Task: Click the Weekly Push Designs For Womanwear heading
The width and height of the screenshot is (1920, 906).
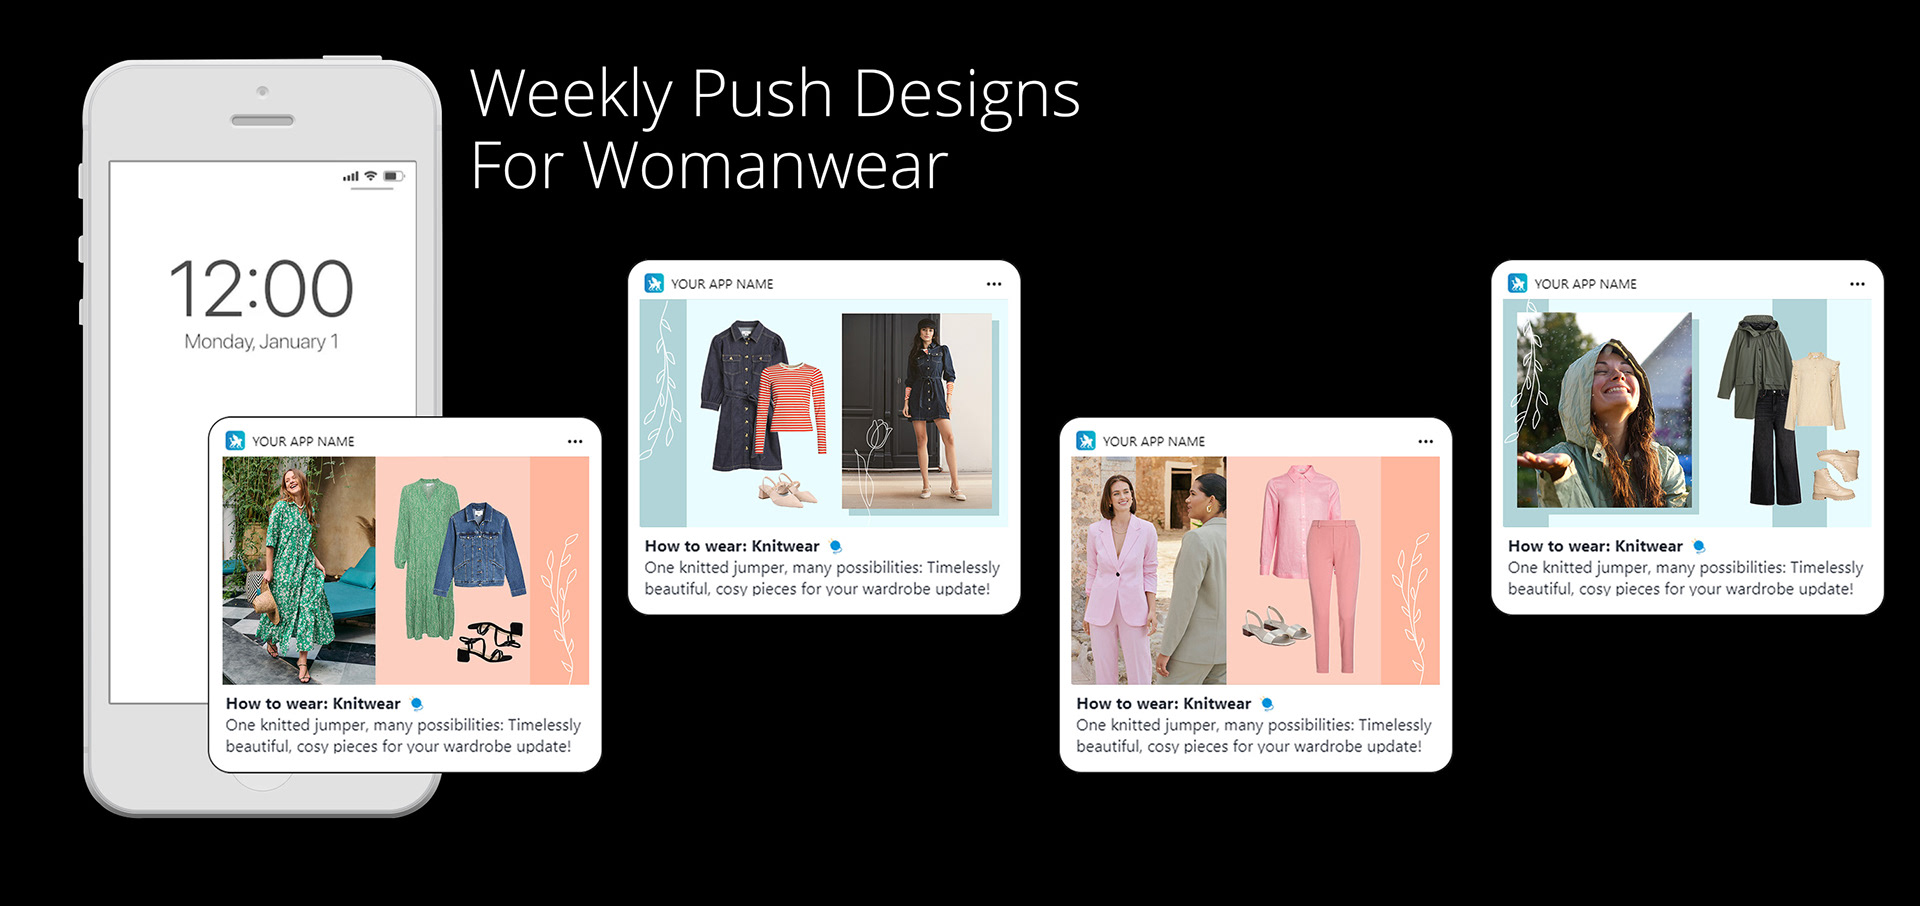Action: point(775,129)
